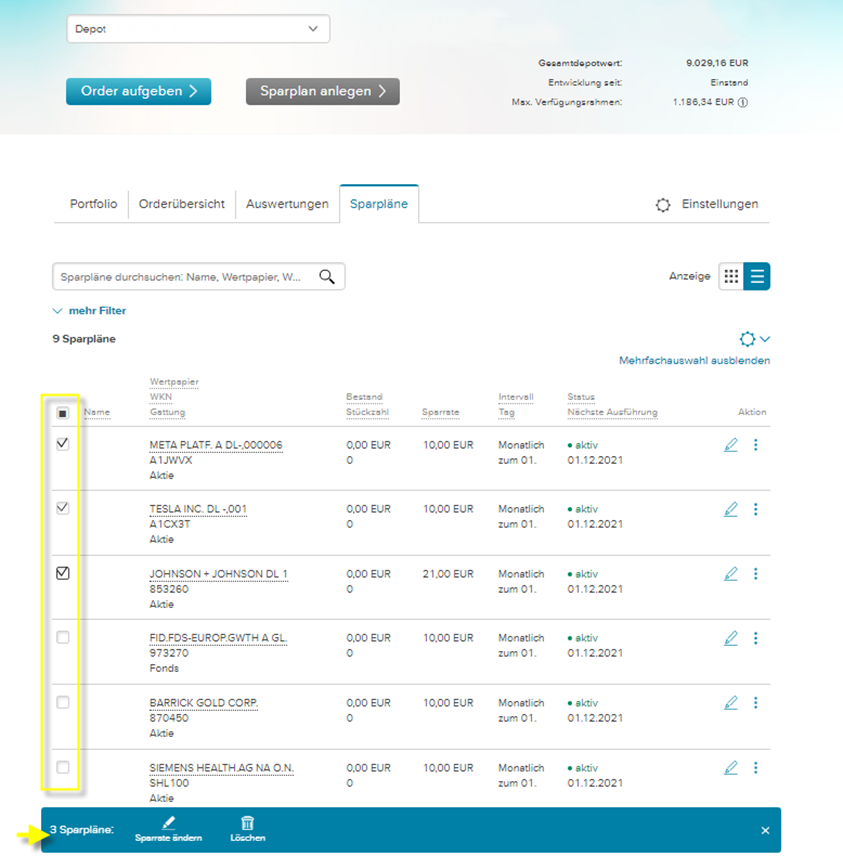Edit the FID.FDS-EUROP.GWTH savings plan

tap(731, 638)
